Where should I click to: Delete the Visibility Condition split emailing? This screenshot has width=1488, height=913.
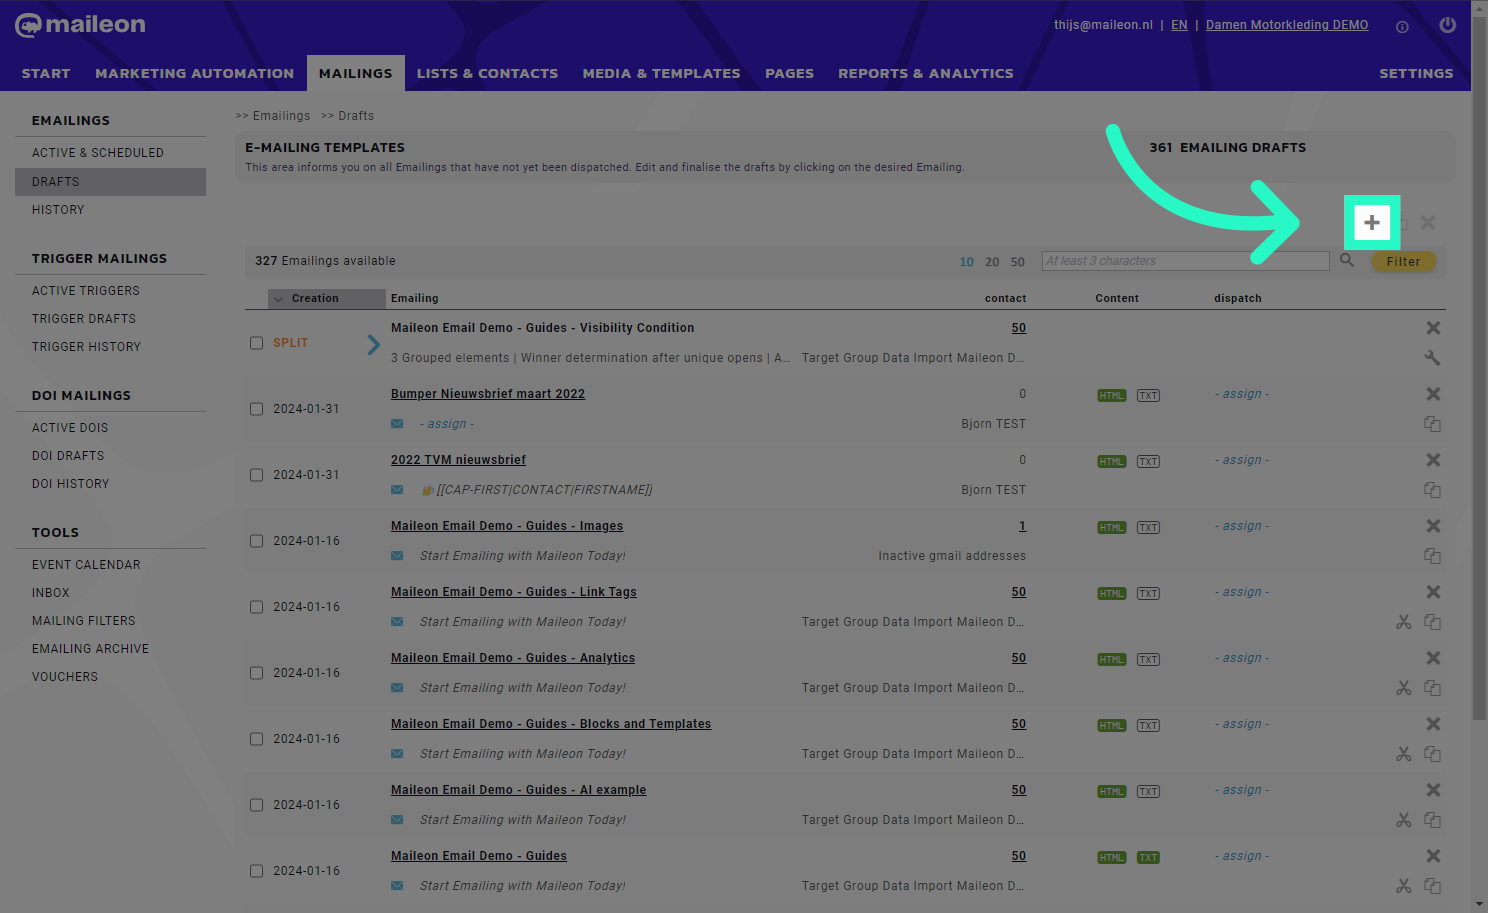pos(1433,328)
